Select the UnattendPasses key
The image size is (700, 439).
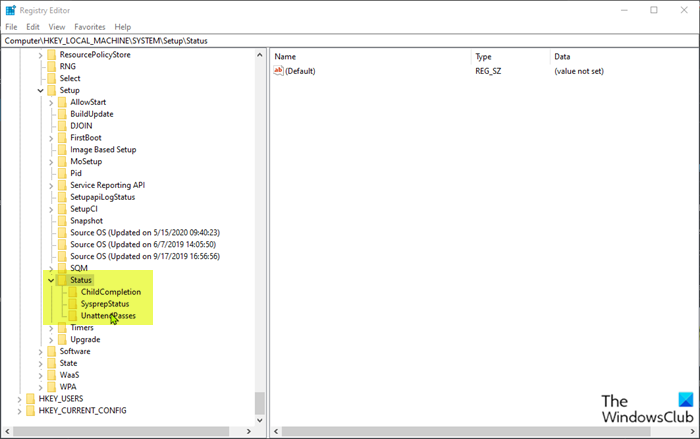[x=108, y=315]
